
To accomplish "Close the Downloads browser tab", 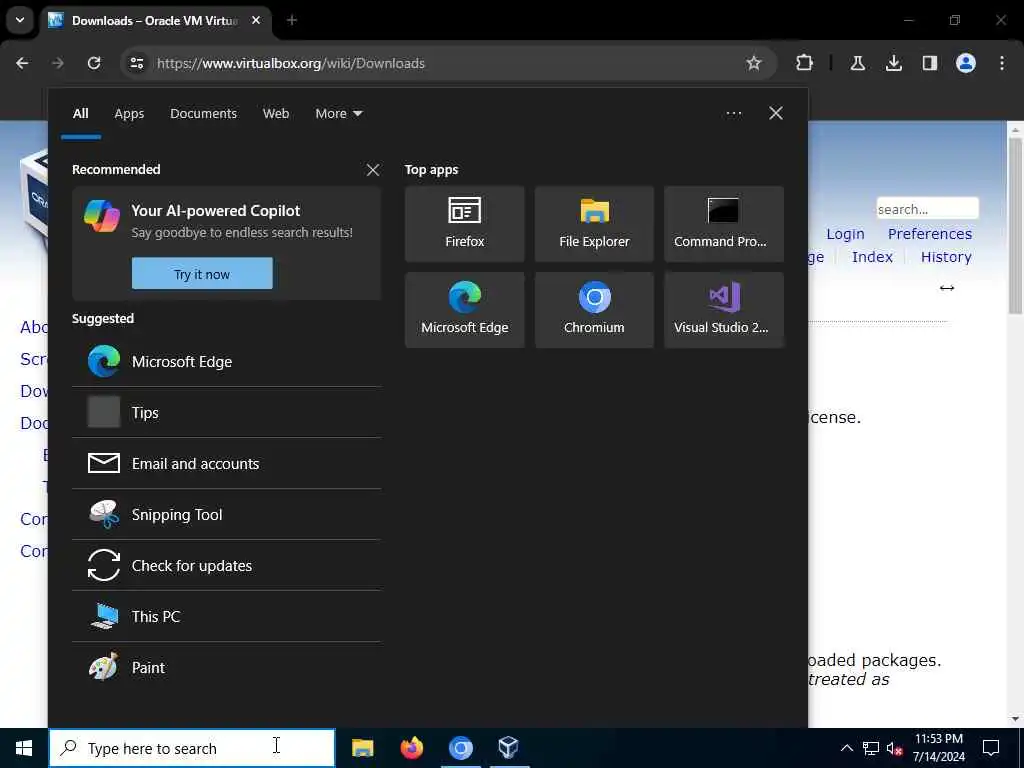I will (x=256, y=20).
